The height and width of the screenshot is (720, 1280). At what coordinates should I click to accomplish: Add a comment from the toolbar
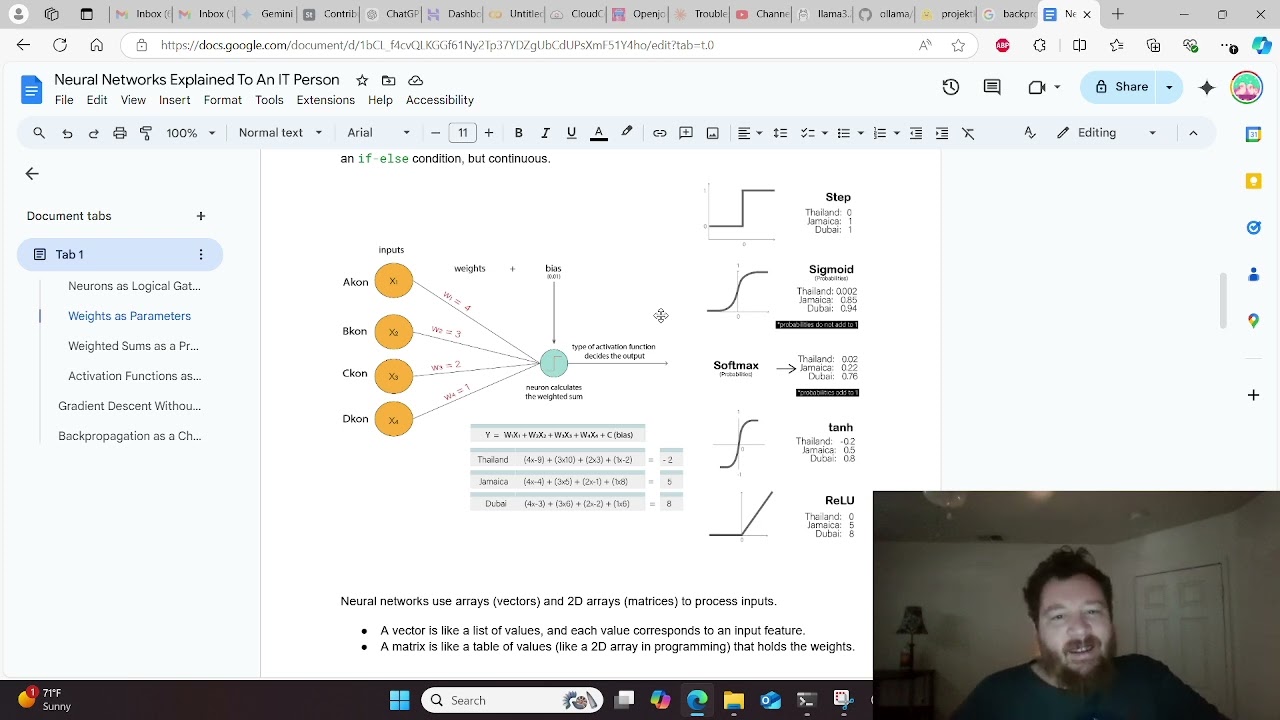[686, 133]
